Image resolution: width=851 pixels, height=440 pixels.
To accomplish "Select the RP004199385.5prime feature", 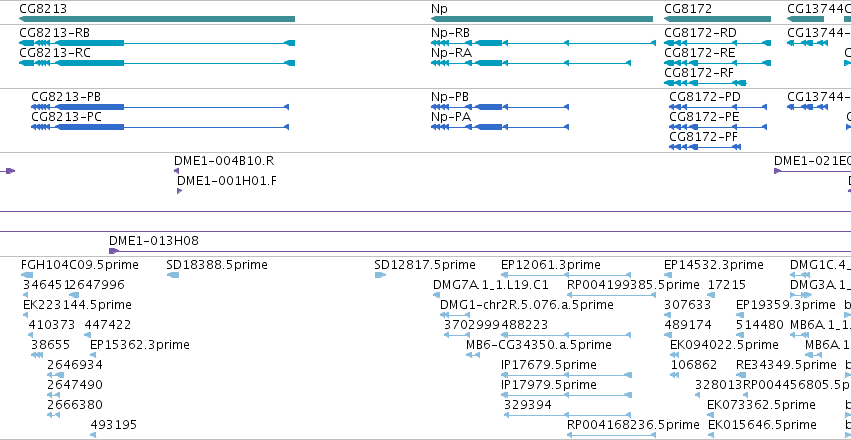I will click(612, 295).
